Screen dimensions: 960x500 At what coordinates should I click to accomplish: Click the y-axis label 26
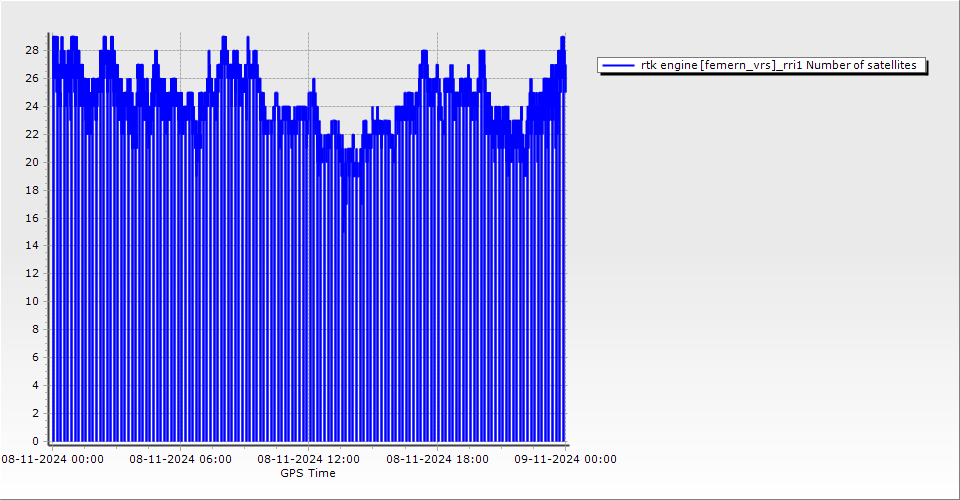(x=31, y=78)
